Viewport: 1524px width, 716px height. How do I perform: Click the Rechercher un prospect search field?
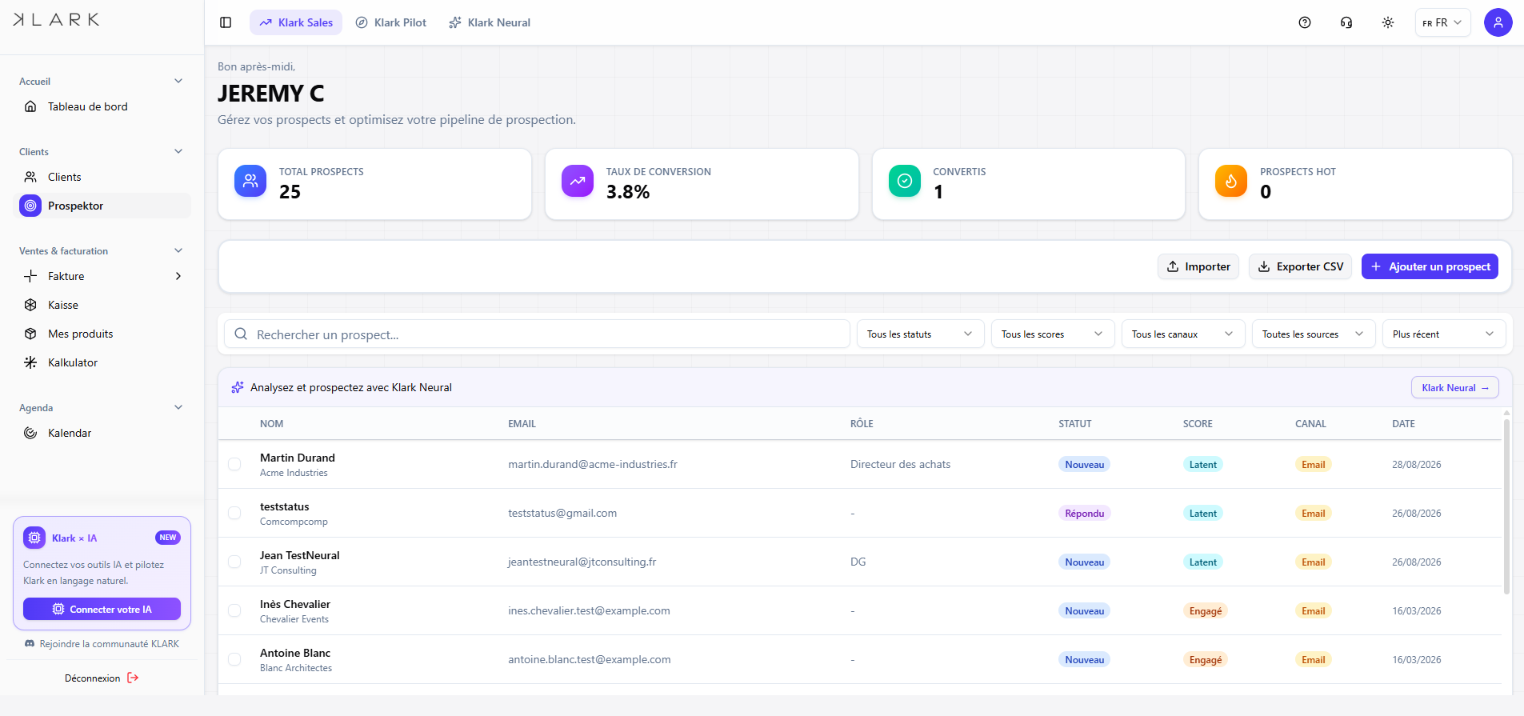point(536,334)
